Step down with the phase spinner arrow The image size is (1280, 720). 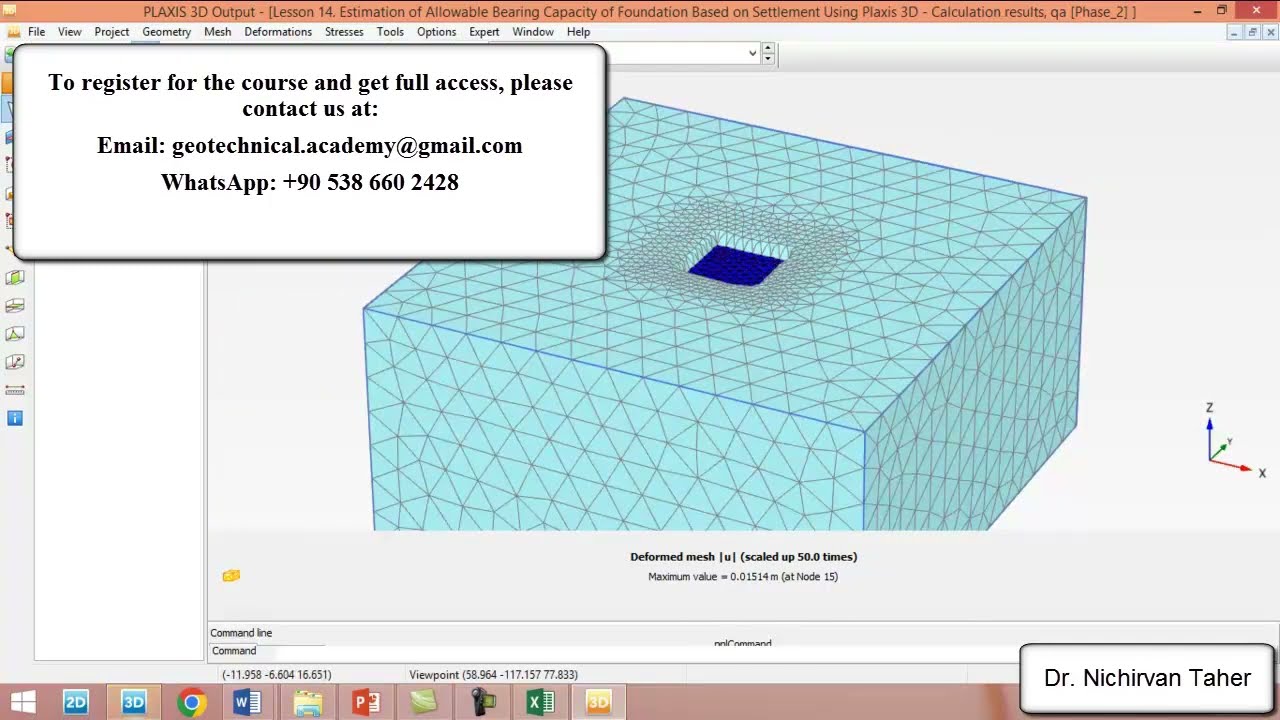768,59
